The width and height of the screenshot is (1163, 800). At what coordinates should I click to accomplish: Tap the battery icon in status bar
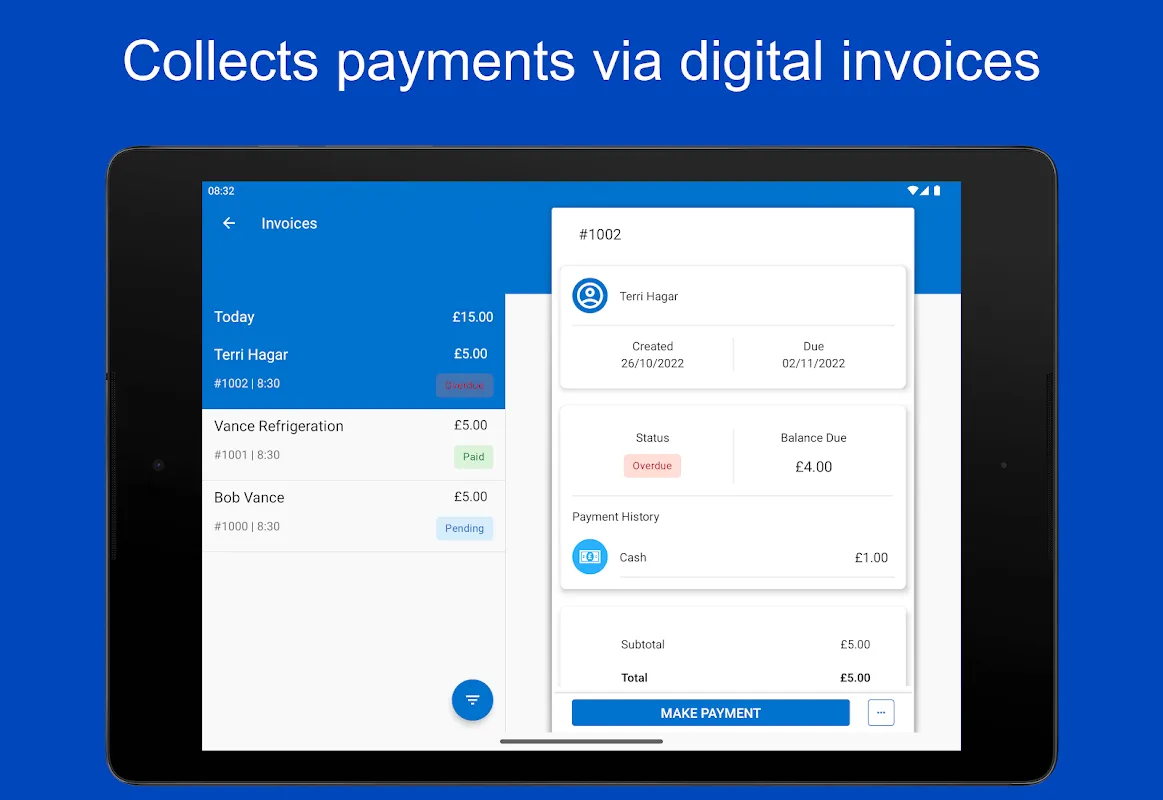click(937, 190)
